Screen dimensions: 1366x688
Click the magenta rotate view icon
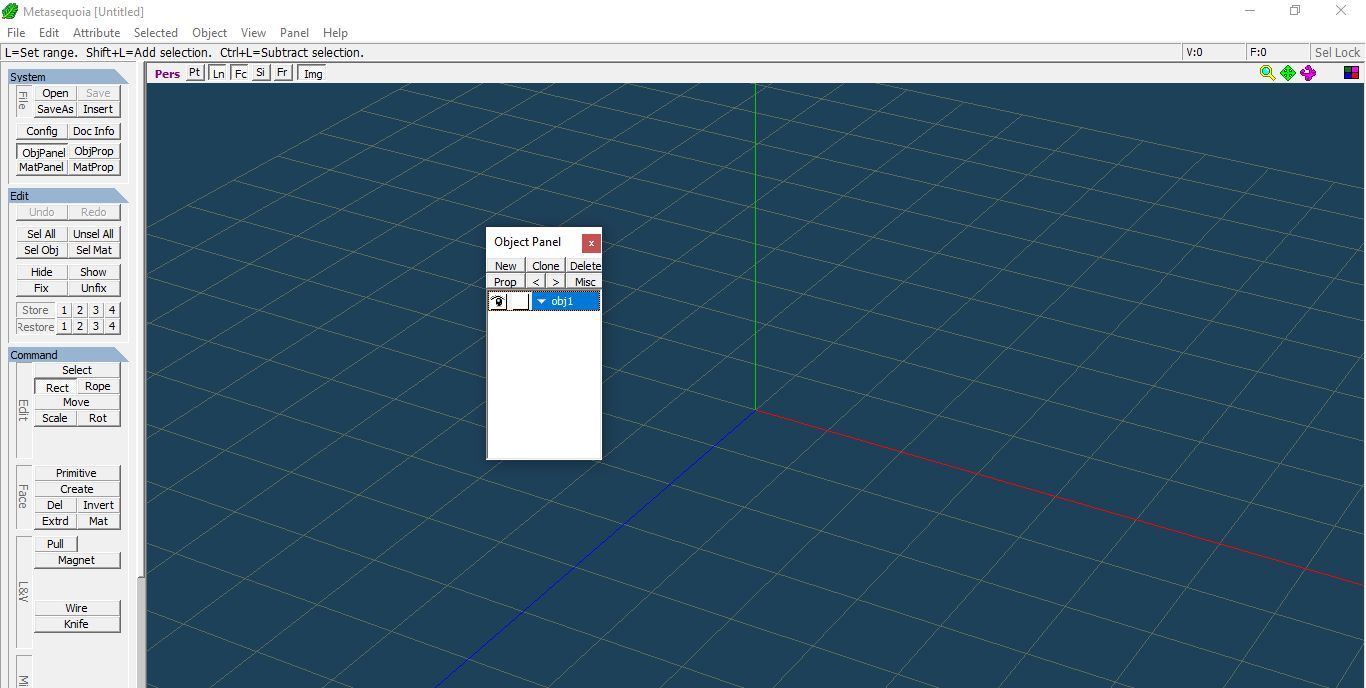coord(1308,73)
